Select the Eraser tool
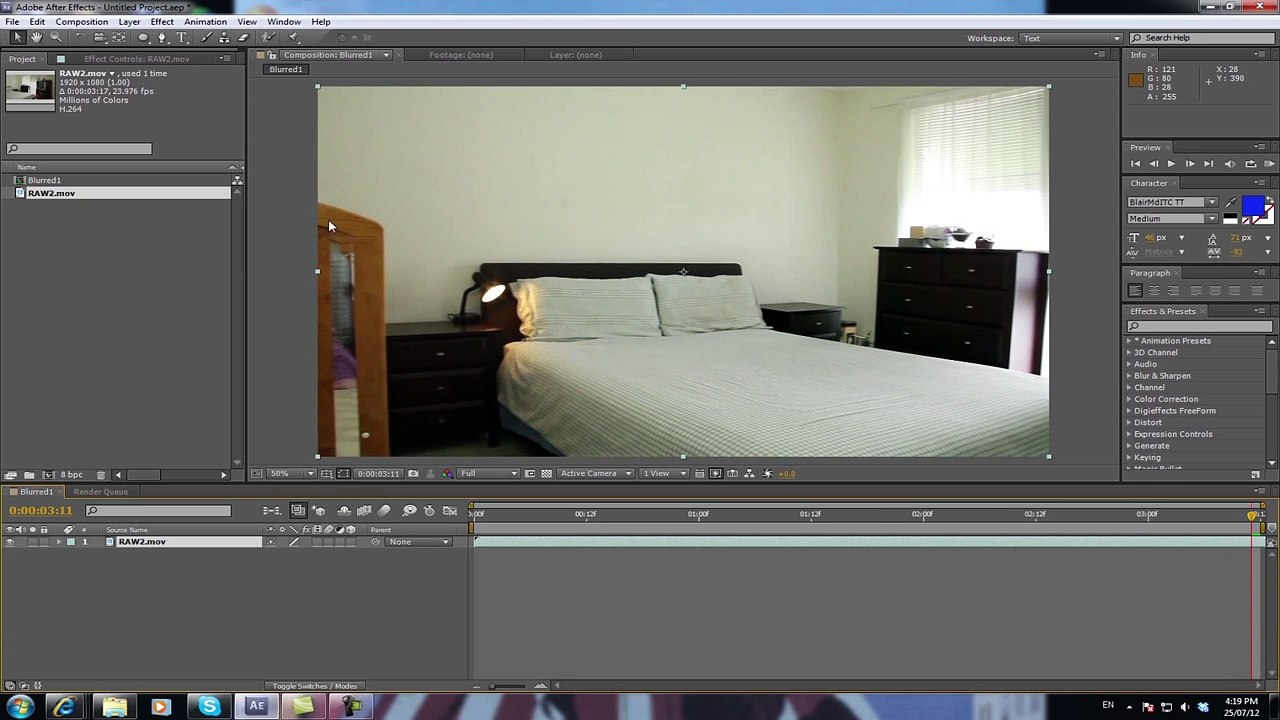Screen dimensions: 1280x720 coord(243,38)
